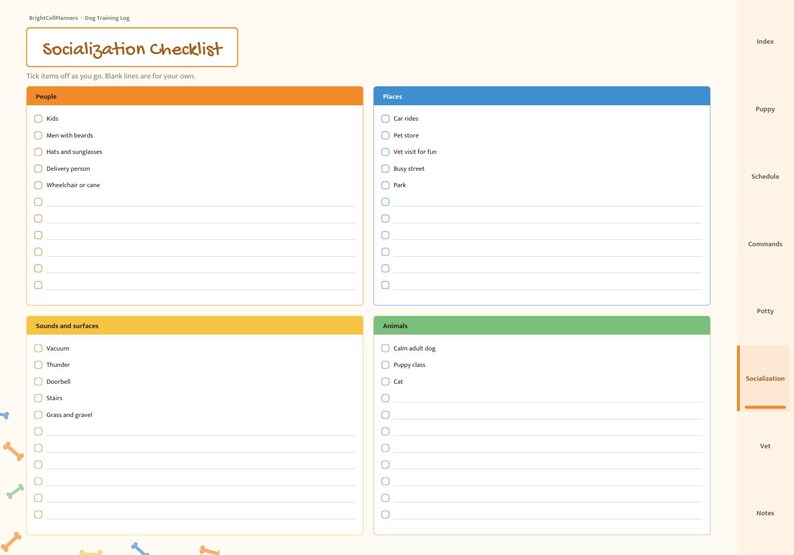Click the People section header
794x555 pixels.
[195, 96]
